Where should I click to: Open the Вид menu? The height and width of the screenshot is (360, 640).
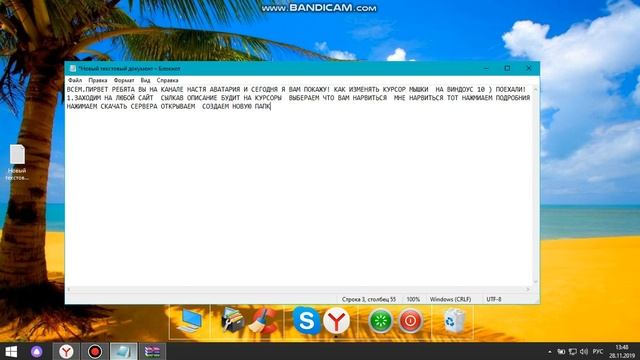pyautogui.click(x=145, y=80)
